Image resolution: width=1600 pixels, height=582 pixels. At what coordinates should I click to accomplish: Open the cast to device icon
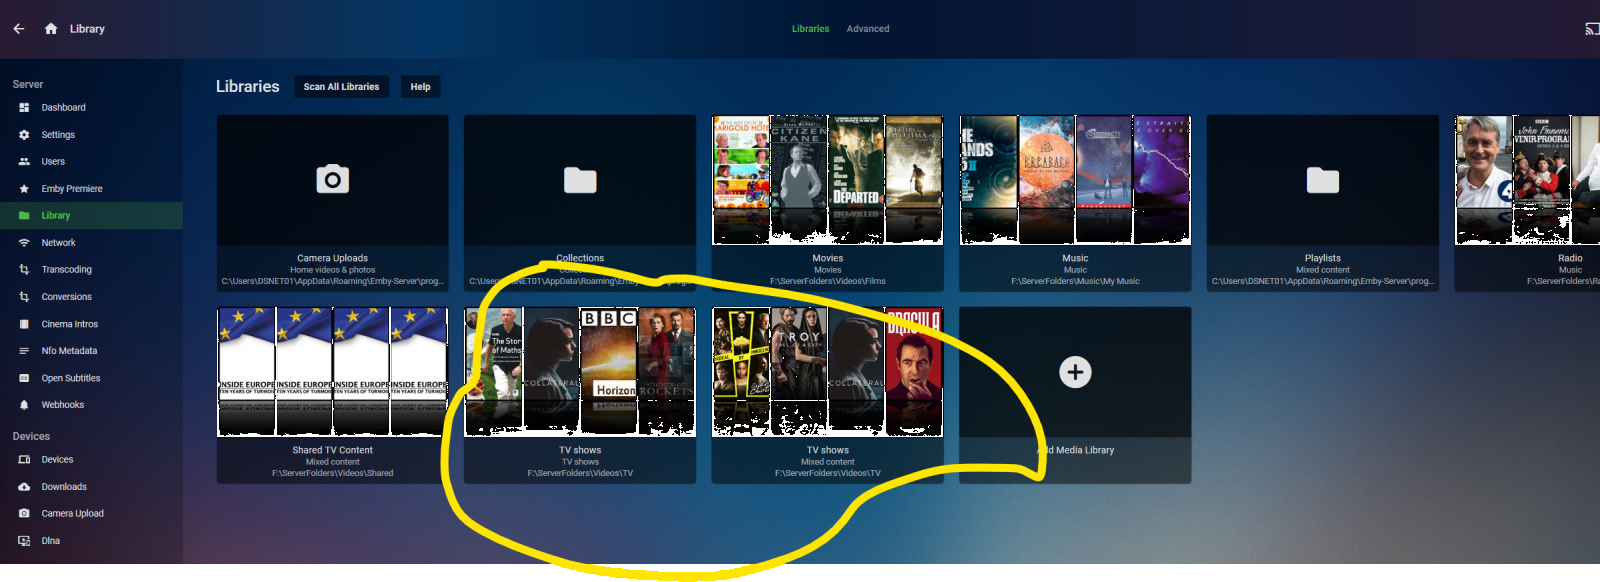tap(1592, 29)
